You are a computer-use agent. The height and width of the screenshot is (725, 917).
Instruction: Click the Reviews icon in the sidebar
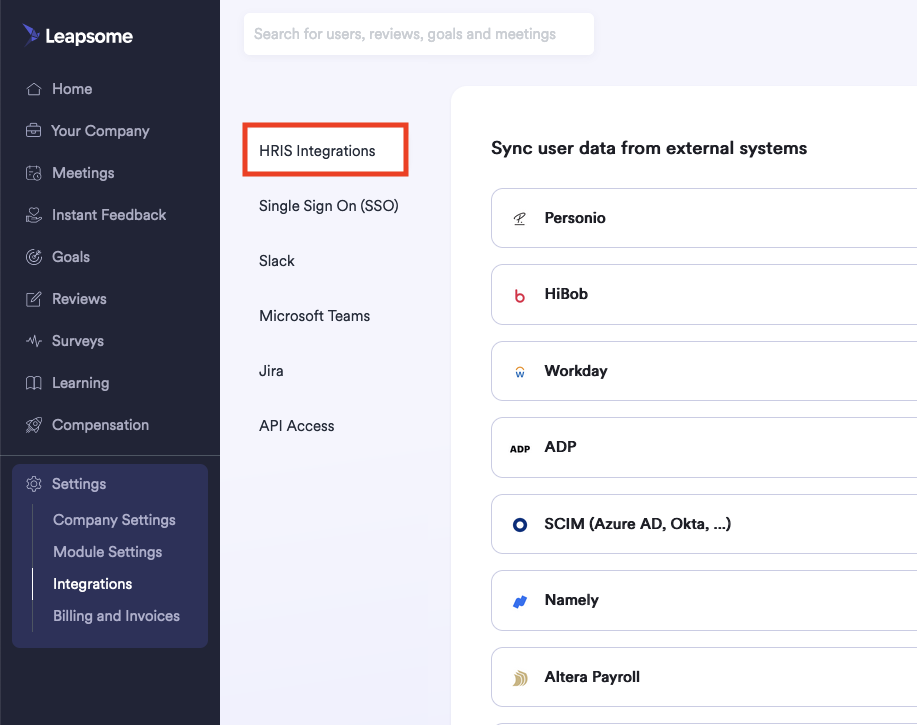coord(35,298)
